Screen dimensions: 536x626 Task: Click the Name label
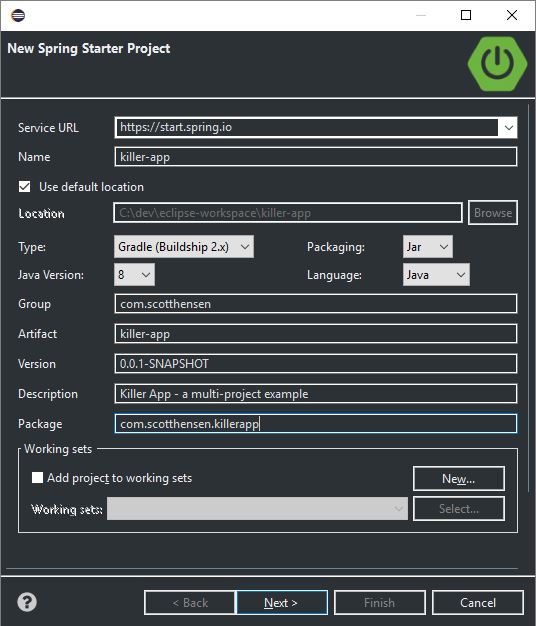tap(34, 157)
